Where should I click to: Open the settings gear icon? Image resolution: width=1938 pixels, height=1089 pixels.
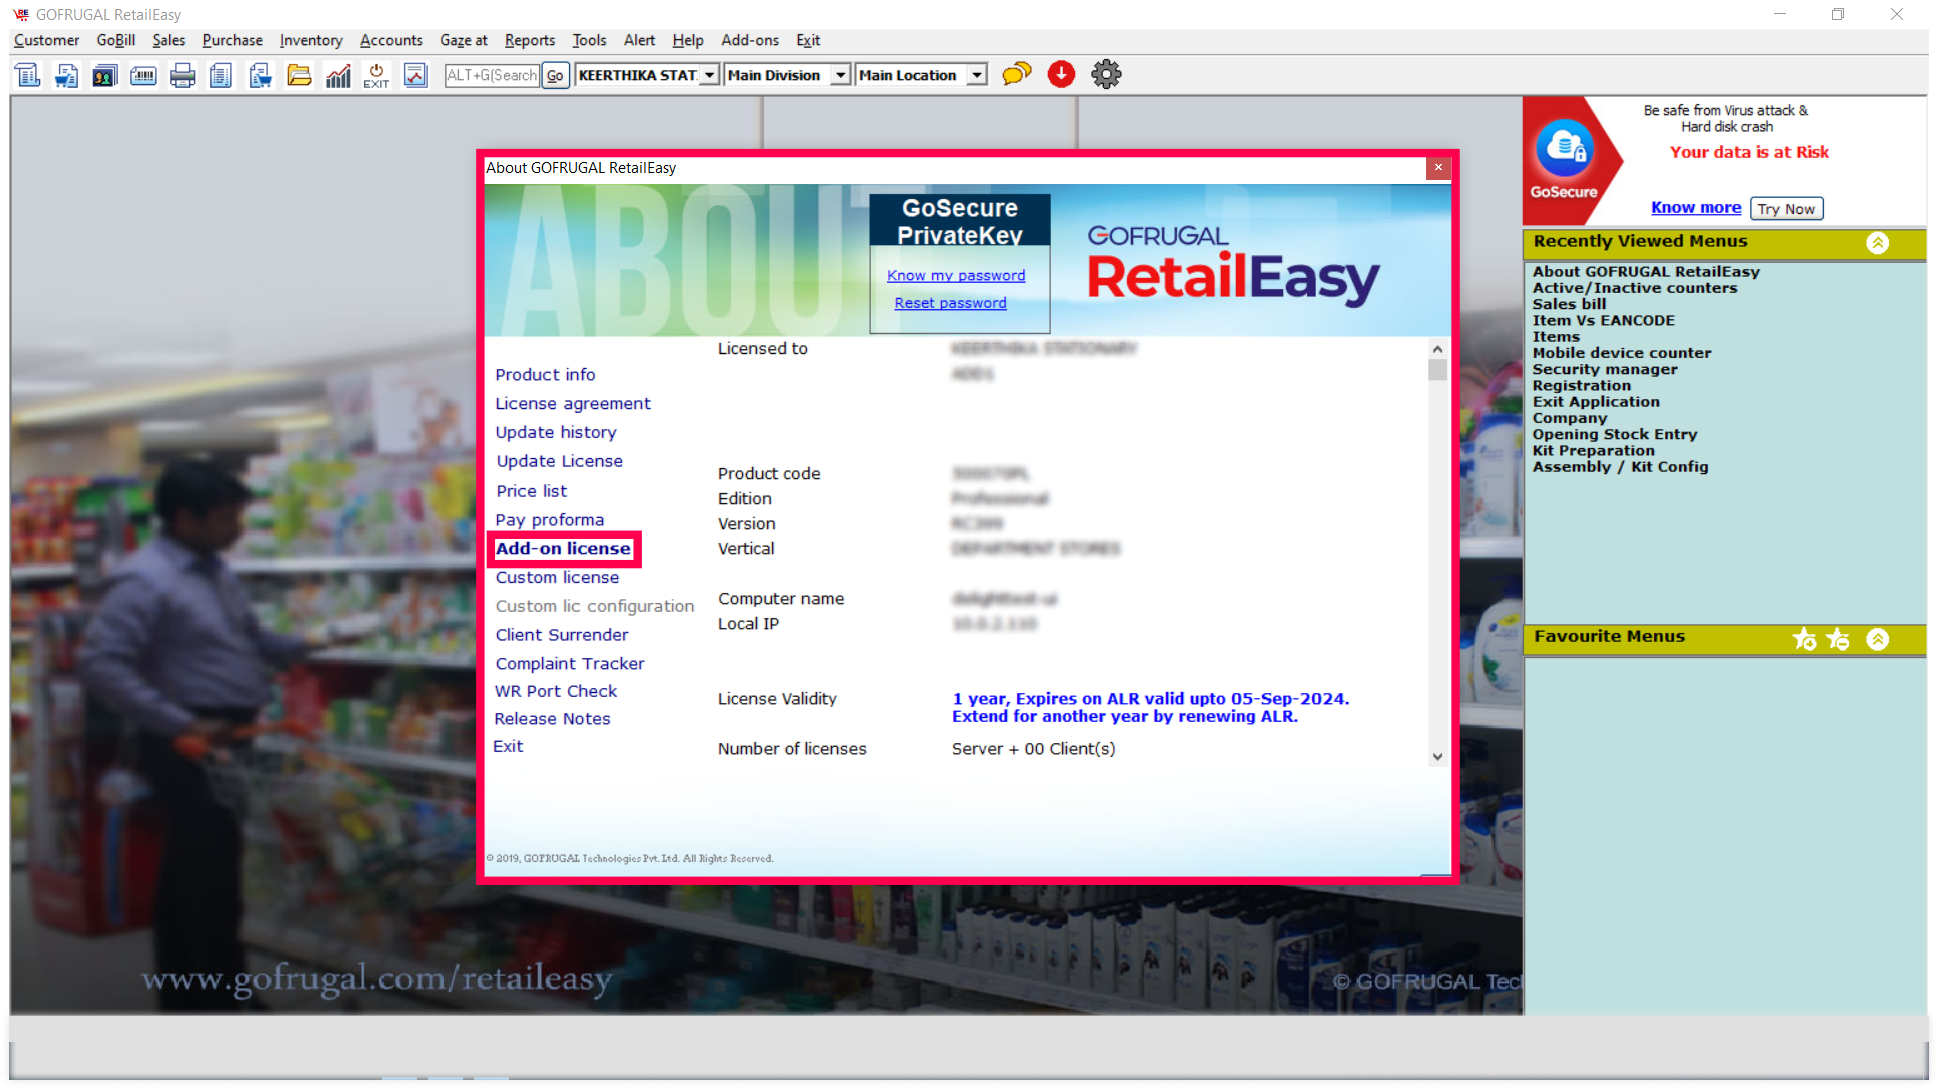pyautogui.click(x=1106, y=74)
